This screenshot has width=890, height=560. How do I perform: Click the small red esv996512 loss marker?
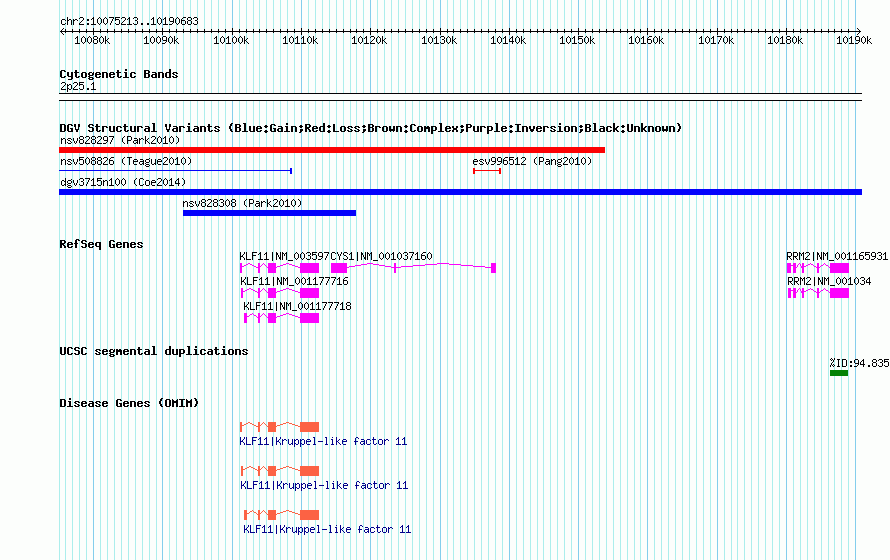tap(487, 171)
